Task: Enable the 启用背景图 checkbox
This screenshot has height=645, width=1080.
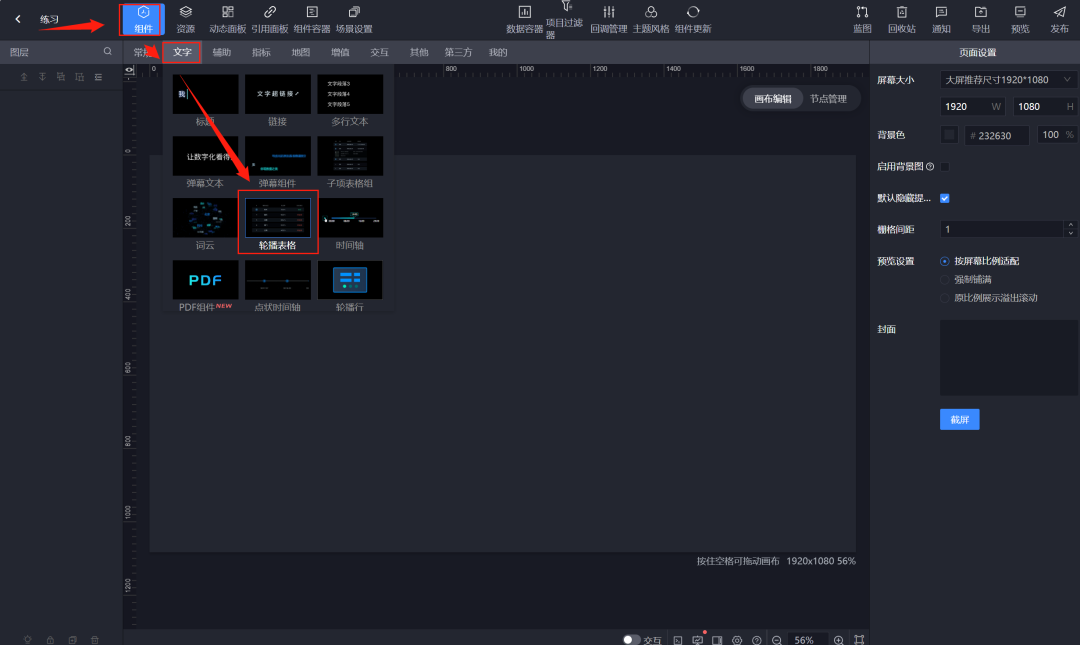Action: point(945,167)
